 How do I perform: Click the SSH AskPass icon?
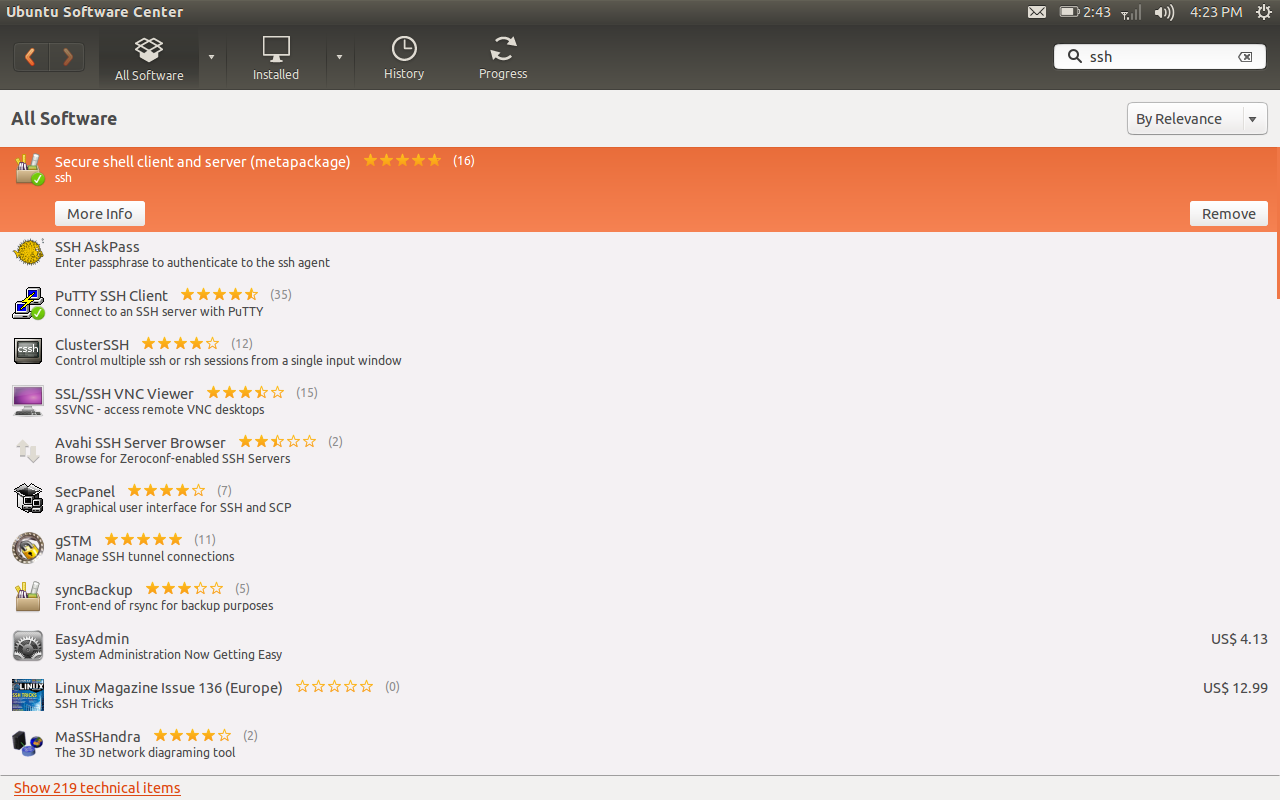tap(28, 253)
